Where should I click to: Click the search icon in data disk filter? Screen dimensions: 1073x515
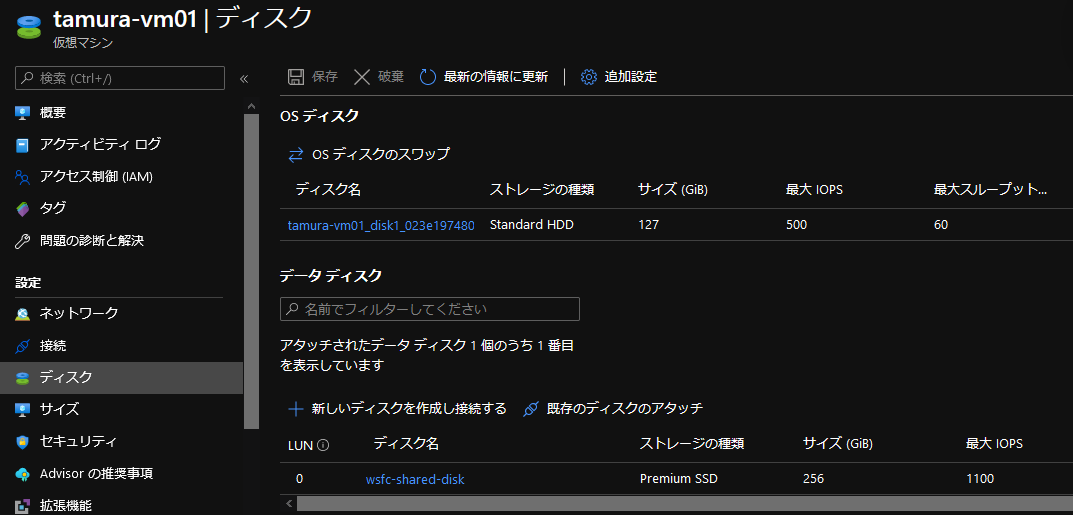point(292,309)
